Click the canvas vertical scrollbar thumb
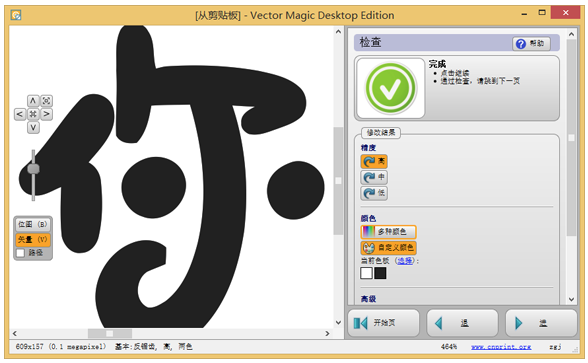Viewport: 588px width, 363px height. 338,181
